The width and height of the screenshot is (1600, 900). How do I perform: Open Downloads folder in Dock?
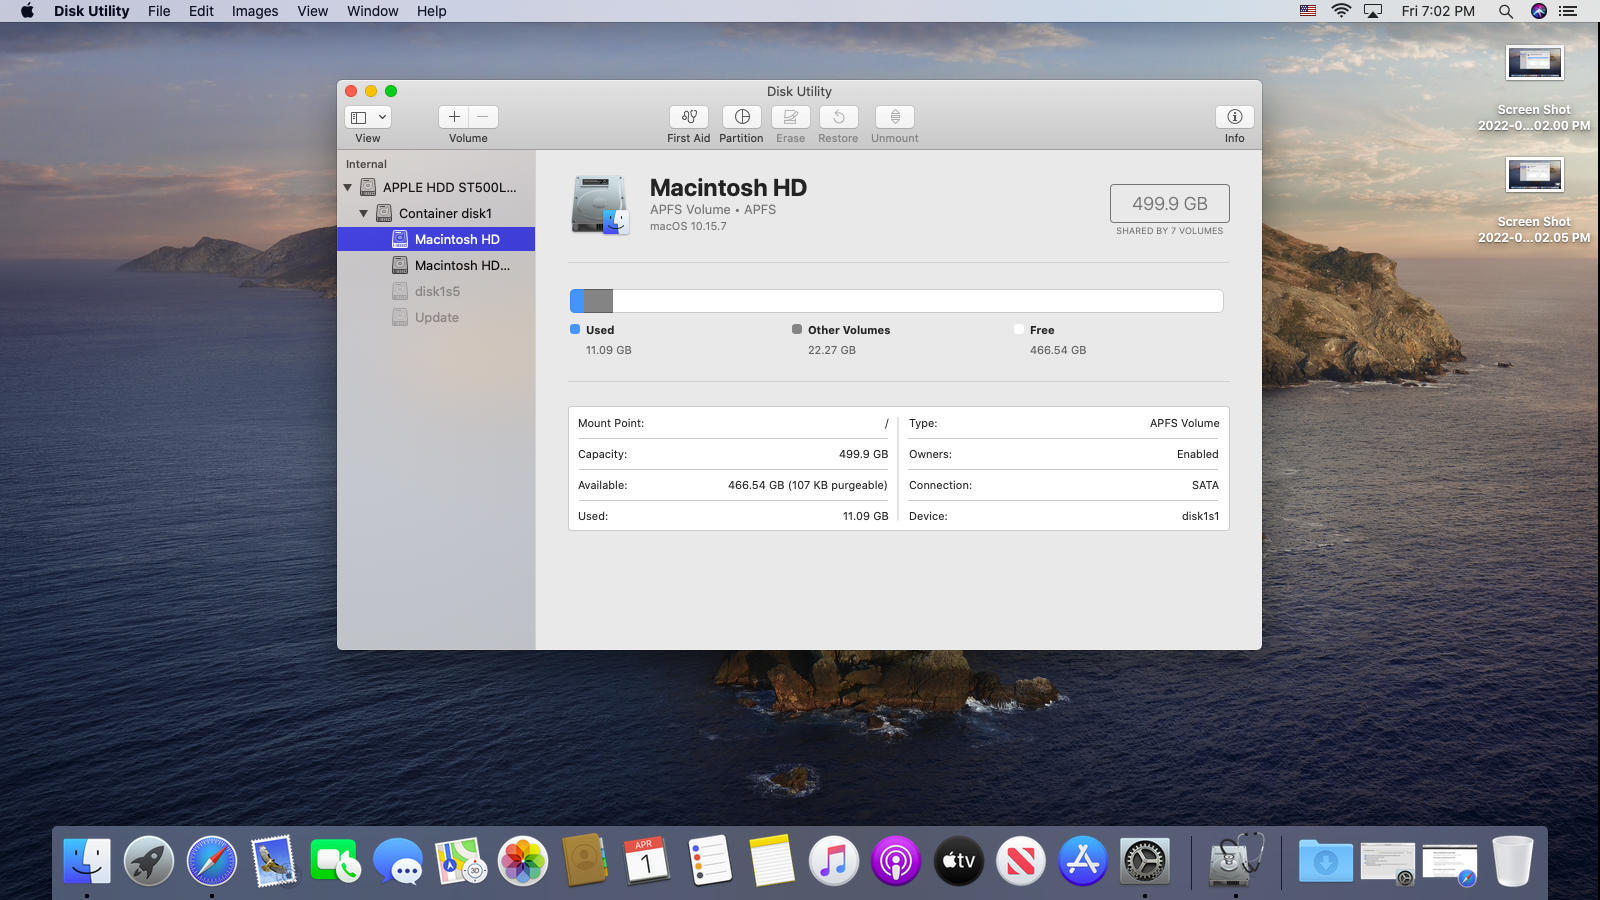click(1326, 860)
